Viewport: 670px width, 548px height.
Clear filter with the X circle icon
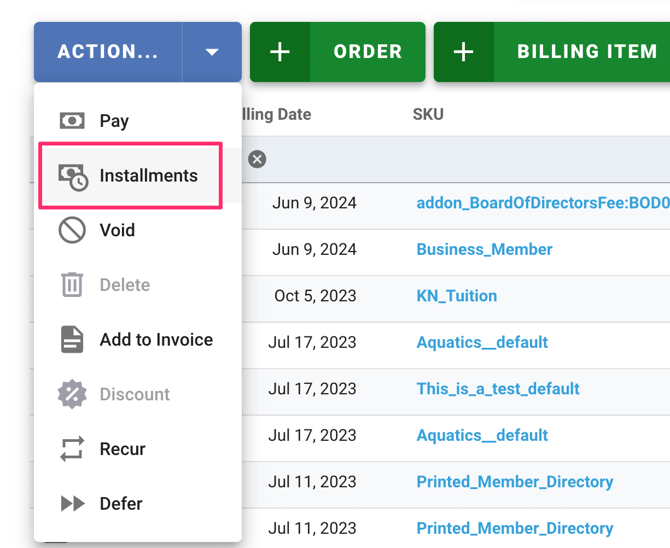[257, 159]
